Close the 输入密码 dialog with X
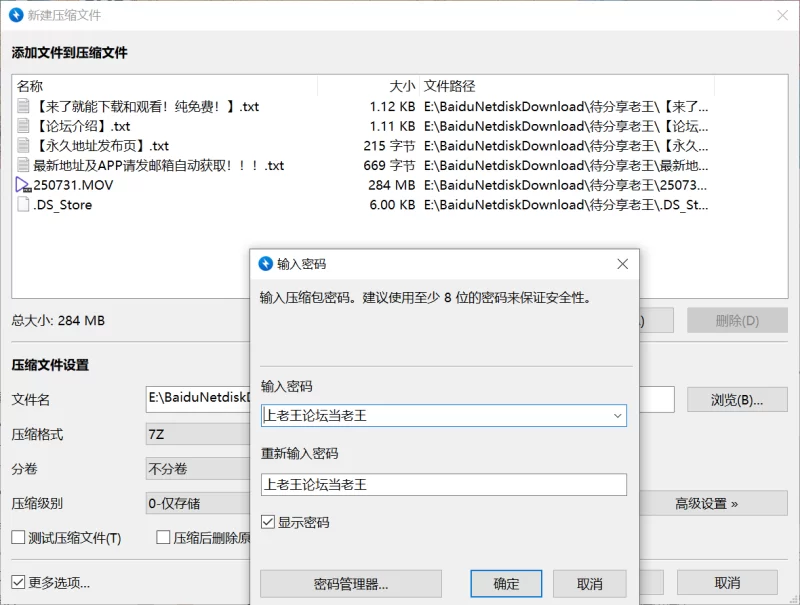The image size is (800, 605). click(x=622, y=264)
